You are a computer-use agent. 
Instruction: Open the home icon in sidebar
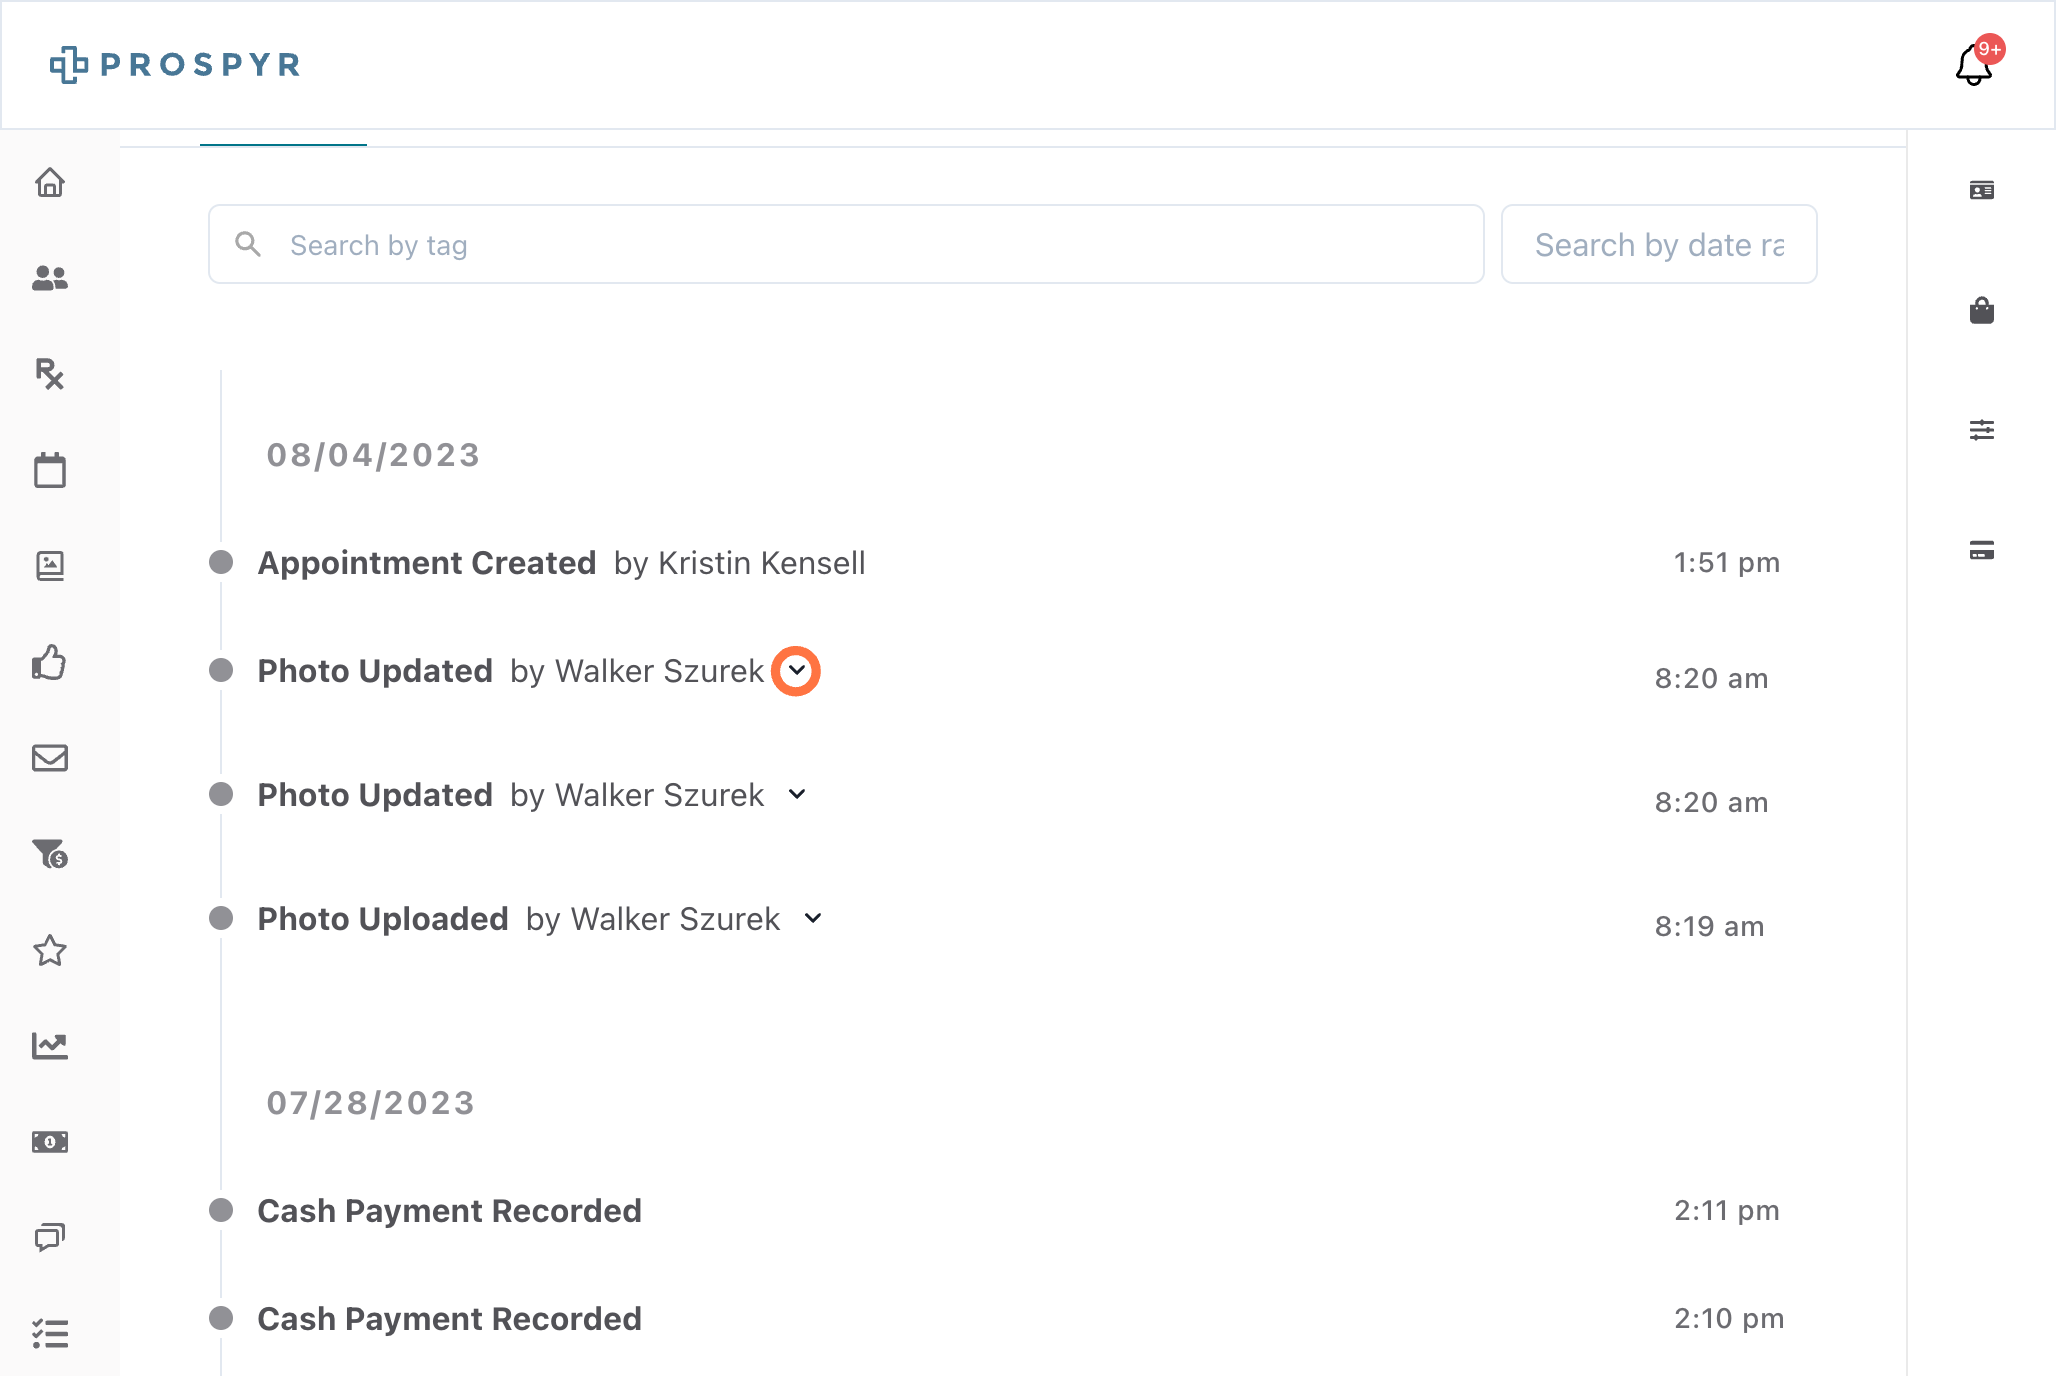[50, 182]
